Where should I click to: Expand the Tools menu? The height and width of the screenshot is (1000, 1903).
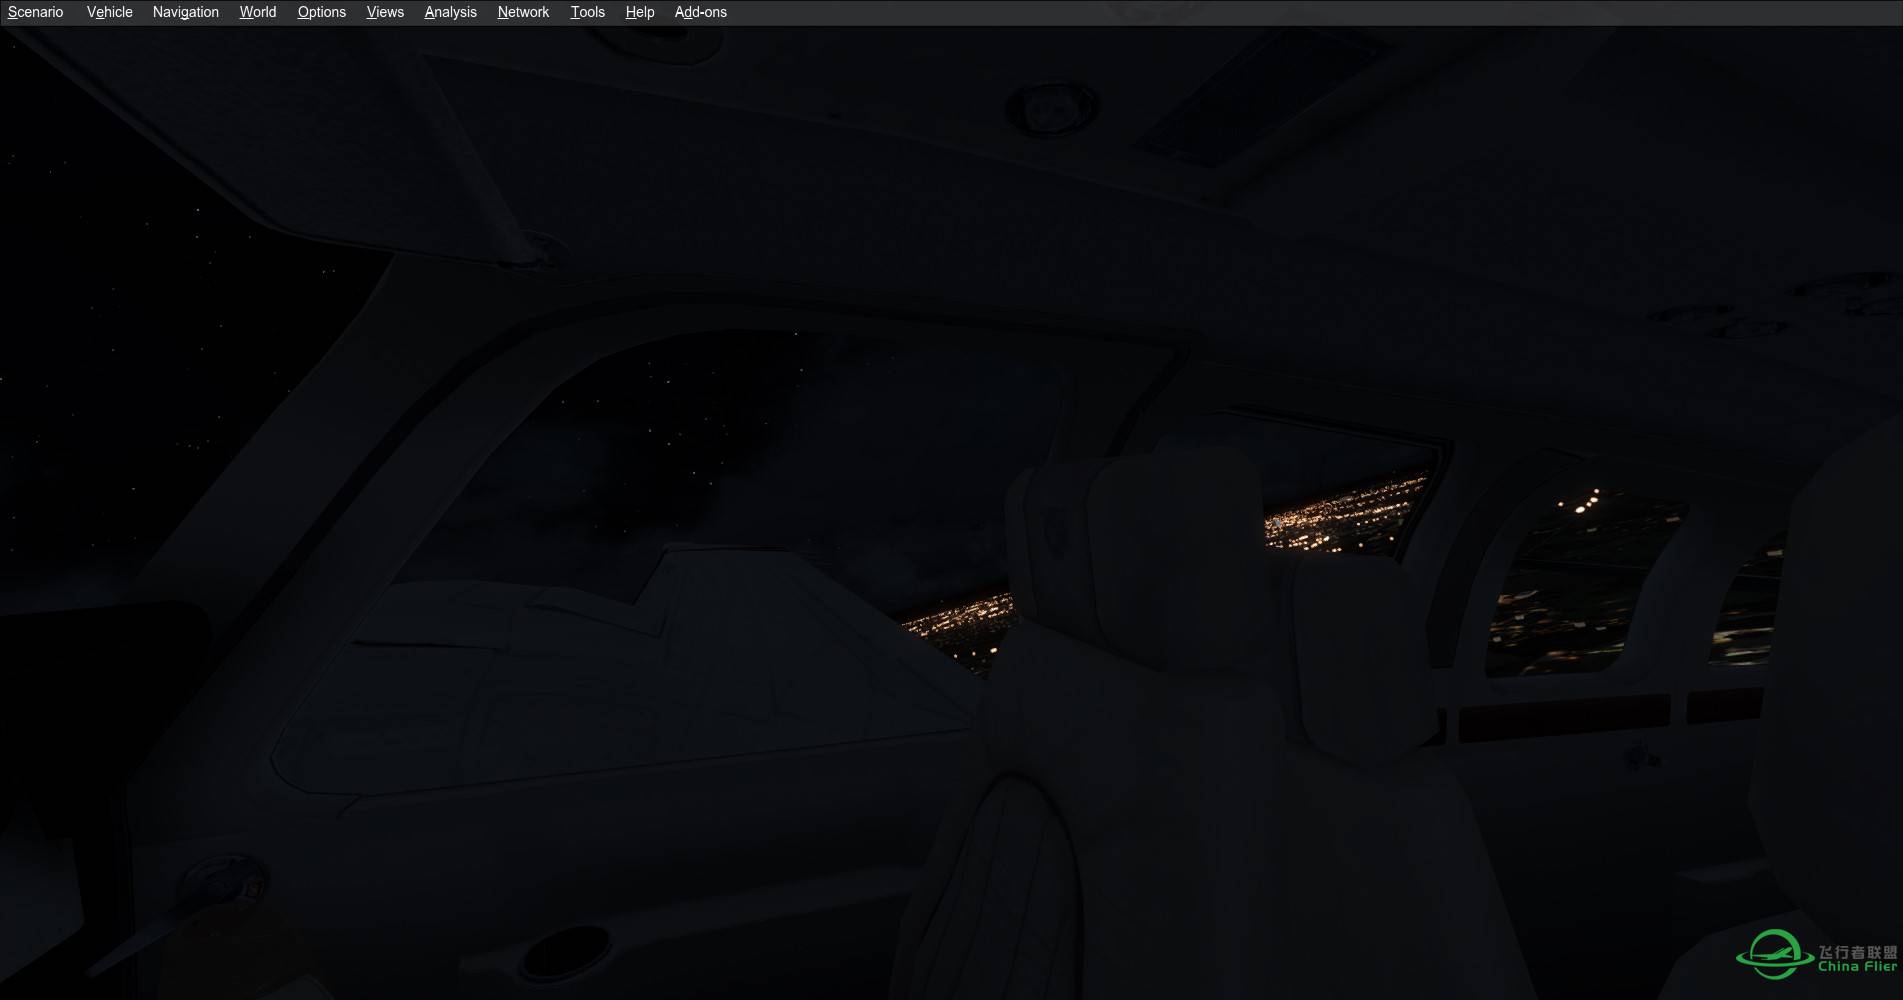pyautogui.click(x=587, y=12)
